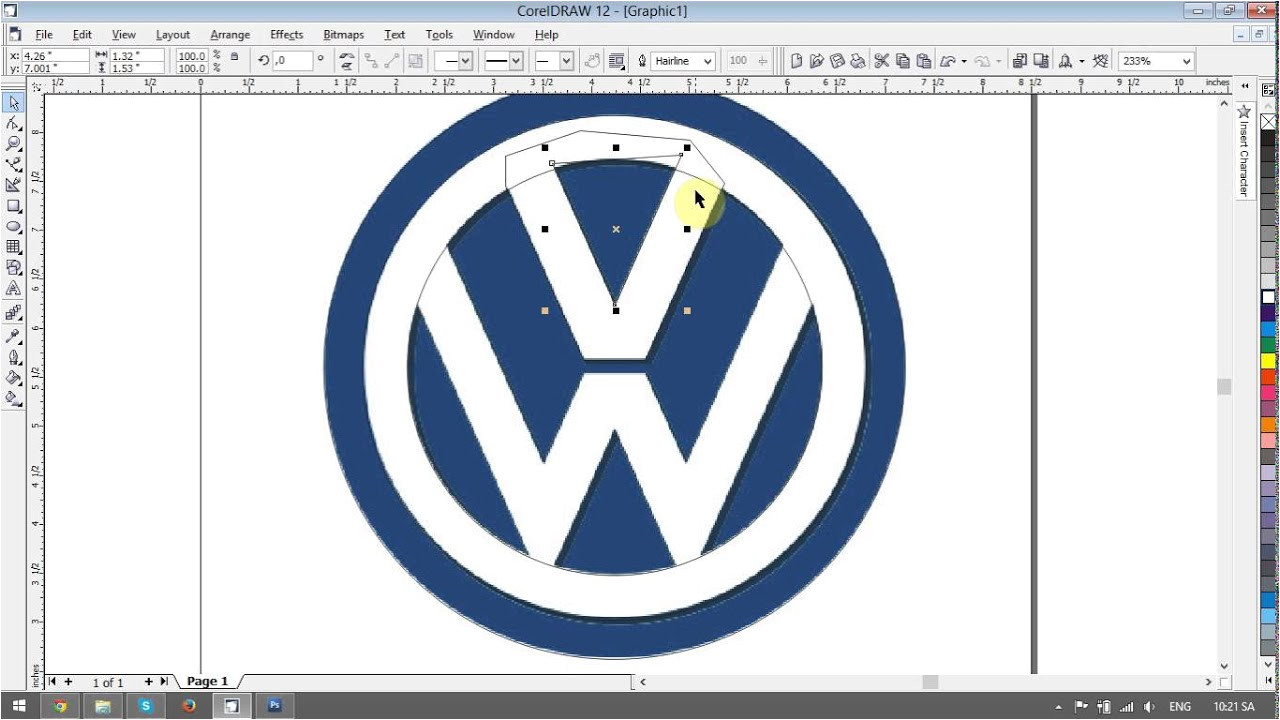Click the horizontal scrollbar thumb

click(x=930, y=682)
